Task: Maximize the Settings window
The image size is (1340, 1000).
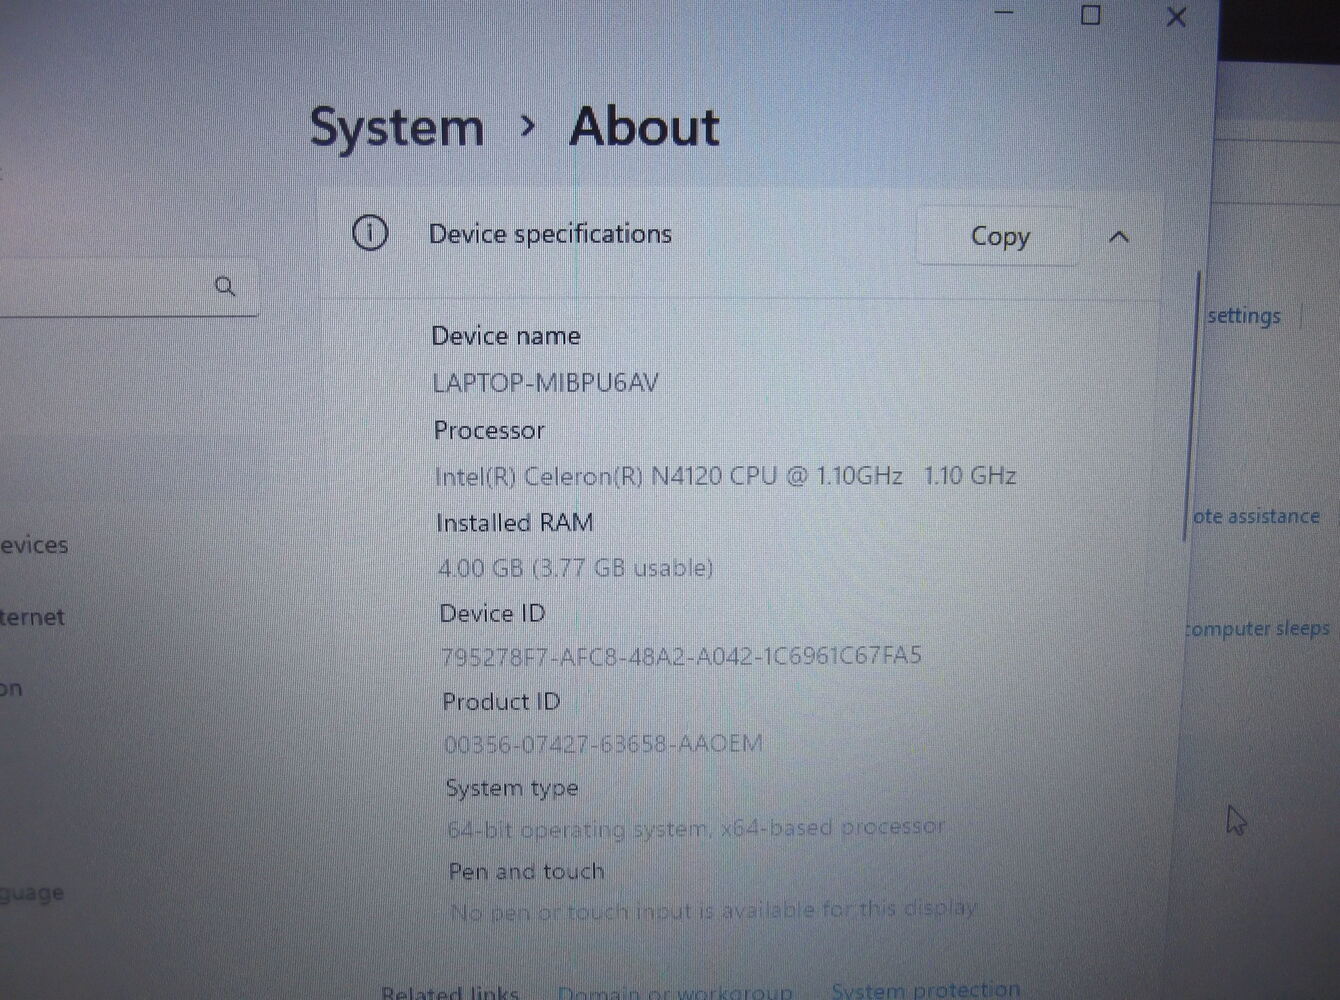Action: tap(1090, 15)
